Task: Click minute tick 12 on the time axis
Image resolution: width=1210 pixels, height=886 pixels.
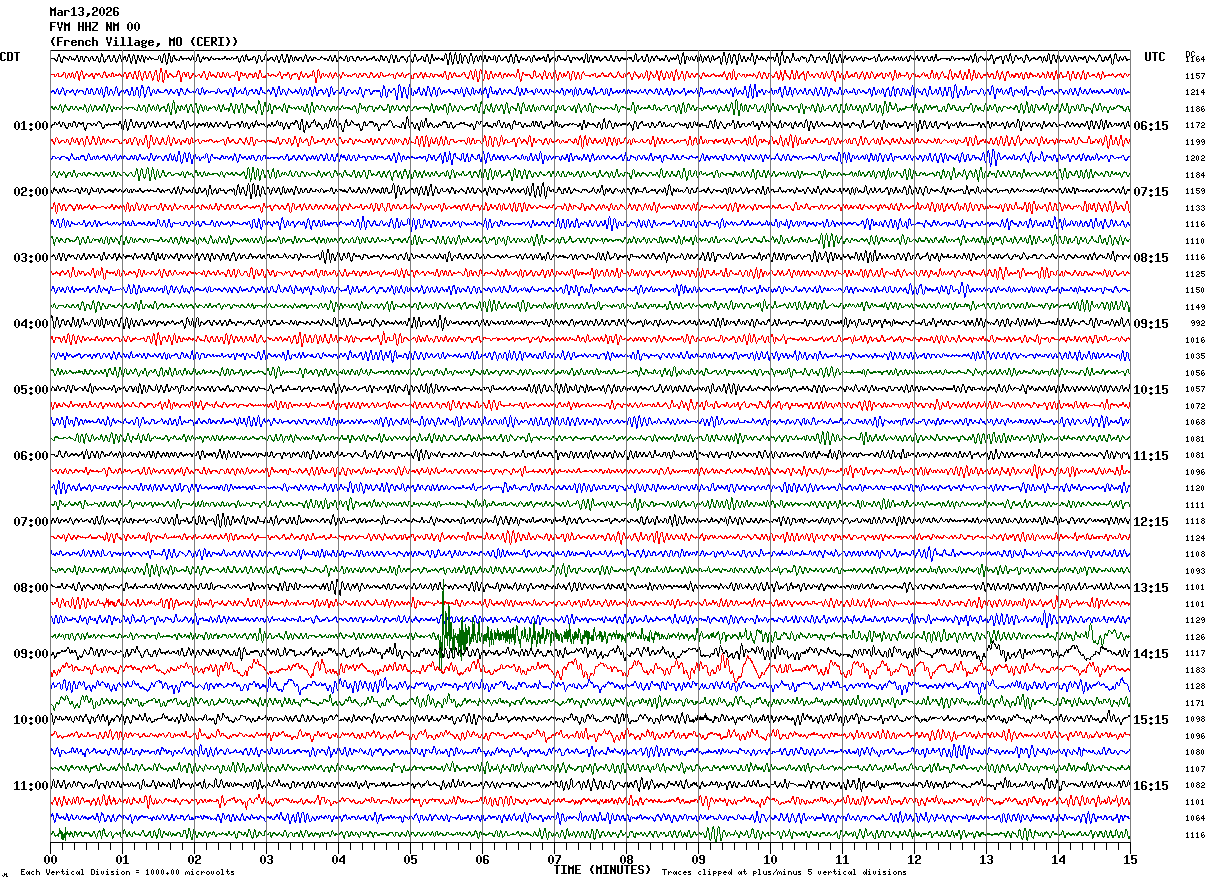Action: click(914, 859)
